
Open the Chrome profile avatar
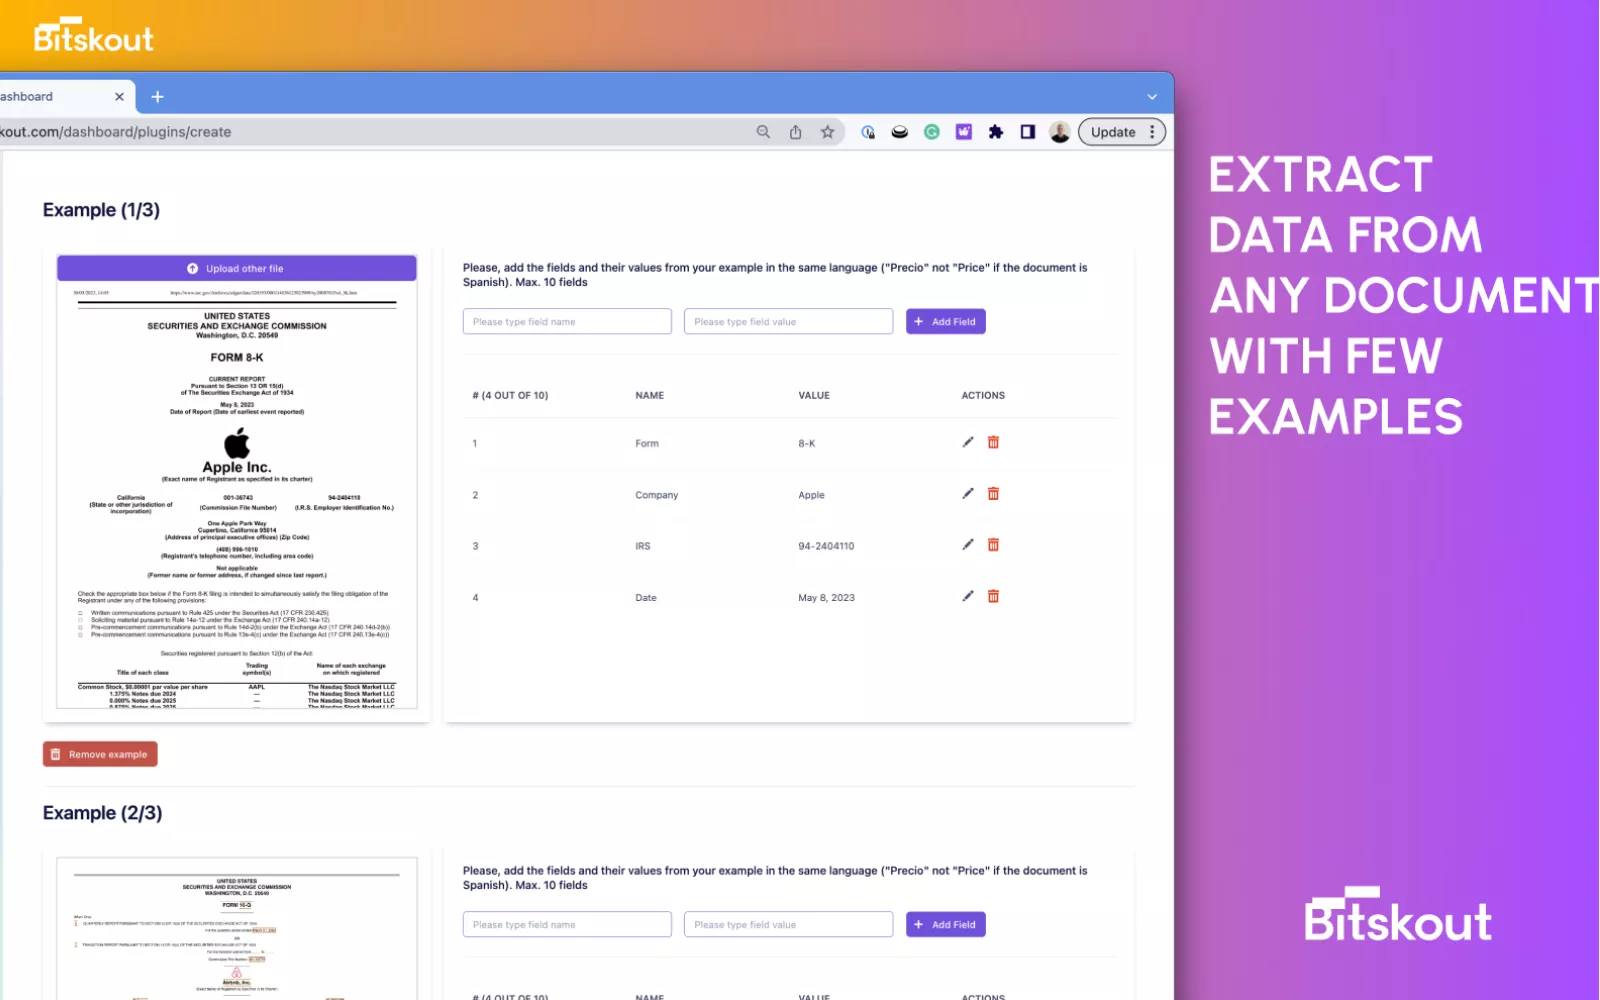1059,132
